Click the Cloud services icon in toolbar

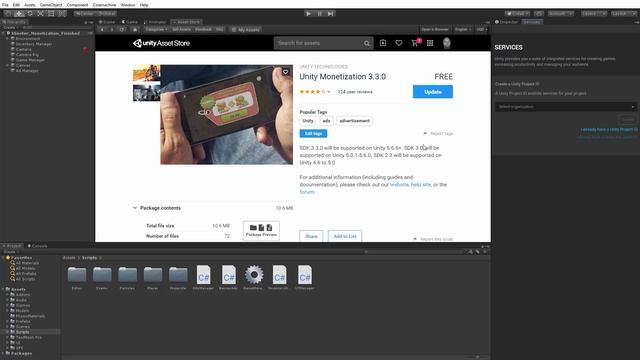point(539,13)
